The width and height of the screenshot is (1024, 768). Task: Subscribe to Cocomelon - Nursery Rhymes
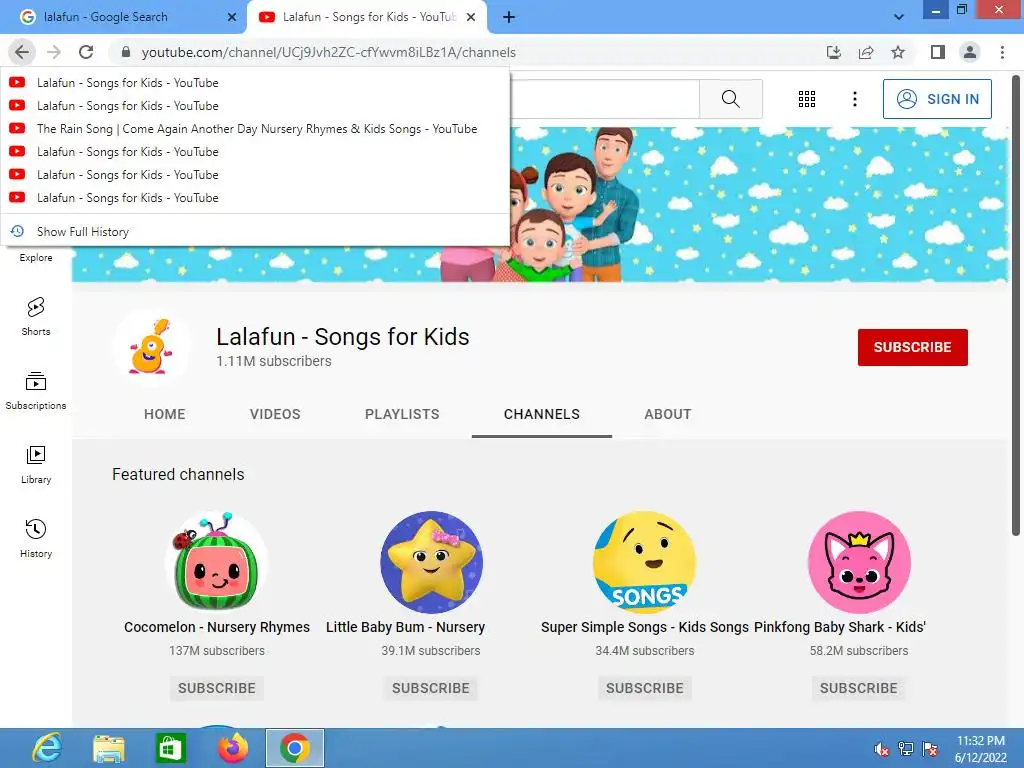click(x=217, y=688)
